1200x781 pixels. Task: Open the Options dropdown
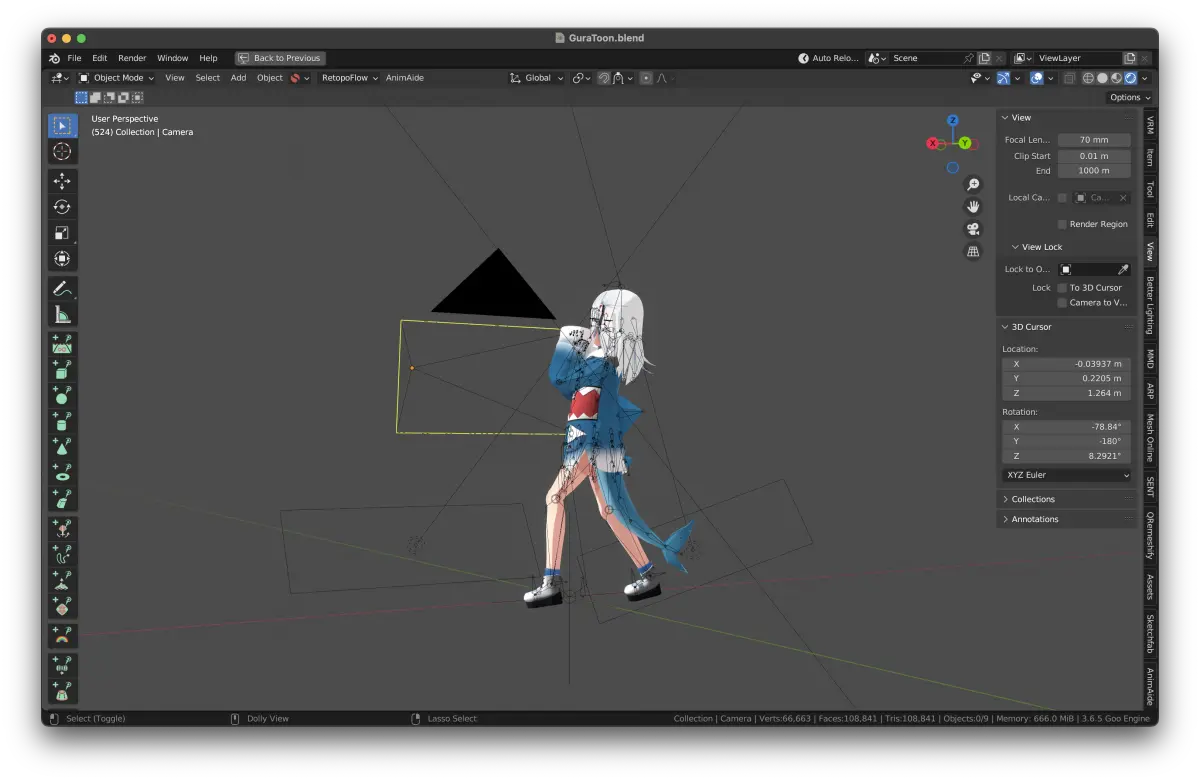[x=1130, y=97]
